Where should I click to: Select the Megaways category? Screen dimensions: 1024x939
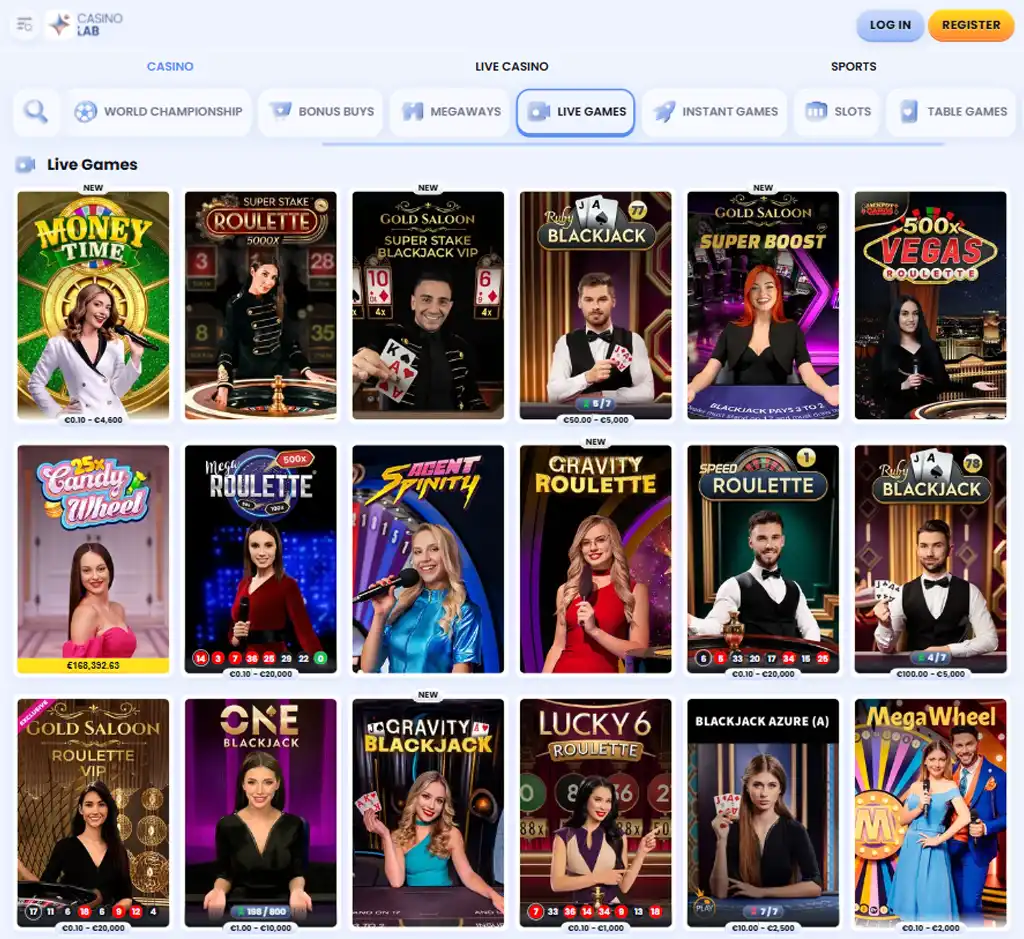tap(451, 112)
